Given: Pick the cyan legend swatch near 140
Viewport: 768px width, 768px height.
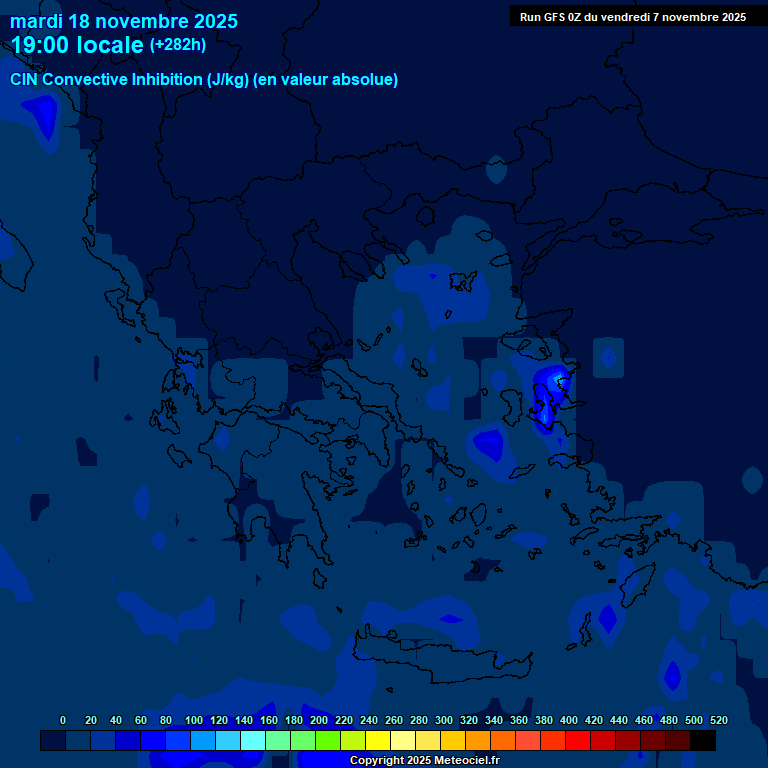Looking at the screenshot, I should (253, 741).
